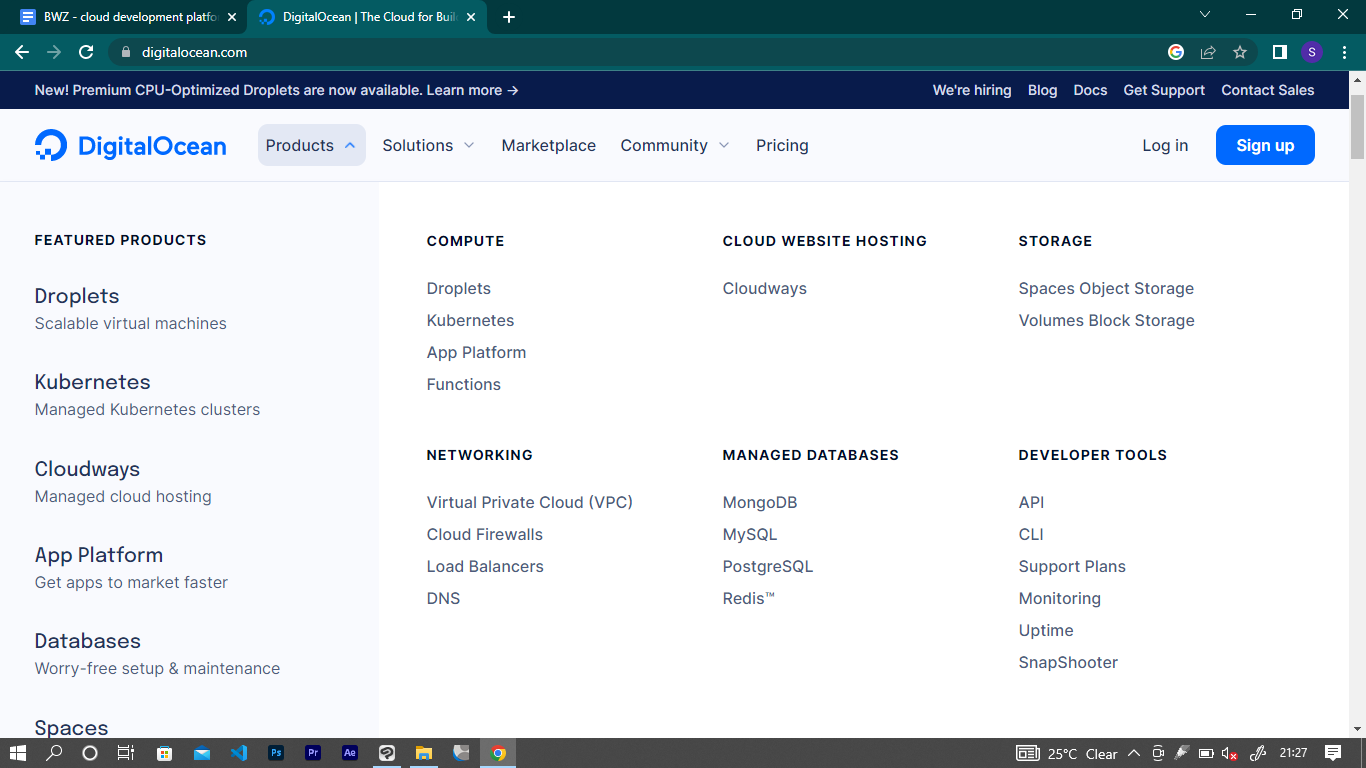
Task: Open Visual Studio Code from the taskbar
Action: tap(239, 753)
